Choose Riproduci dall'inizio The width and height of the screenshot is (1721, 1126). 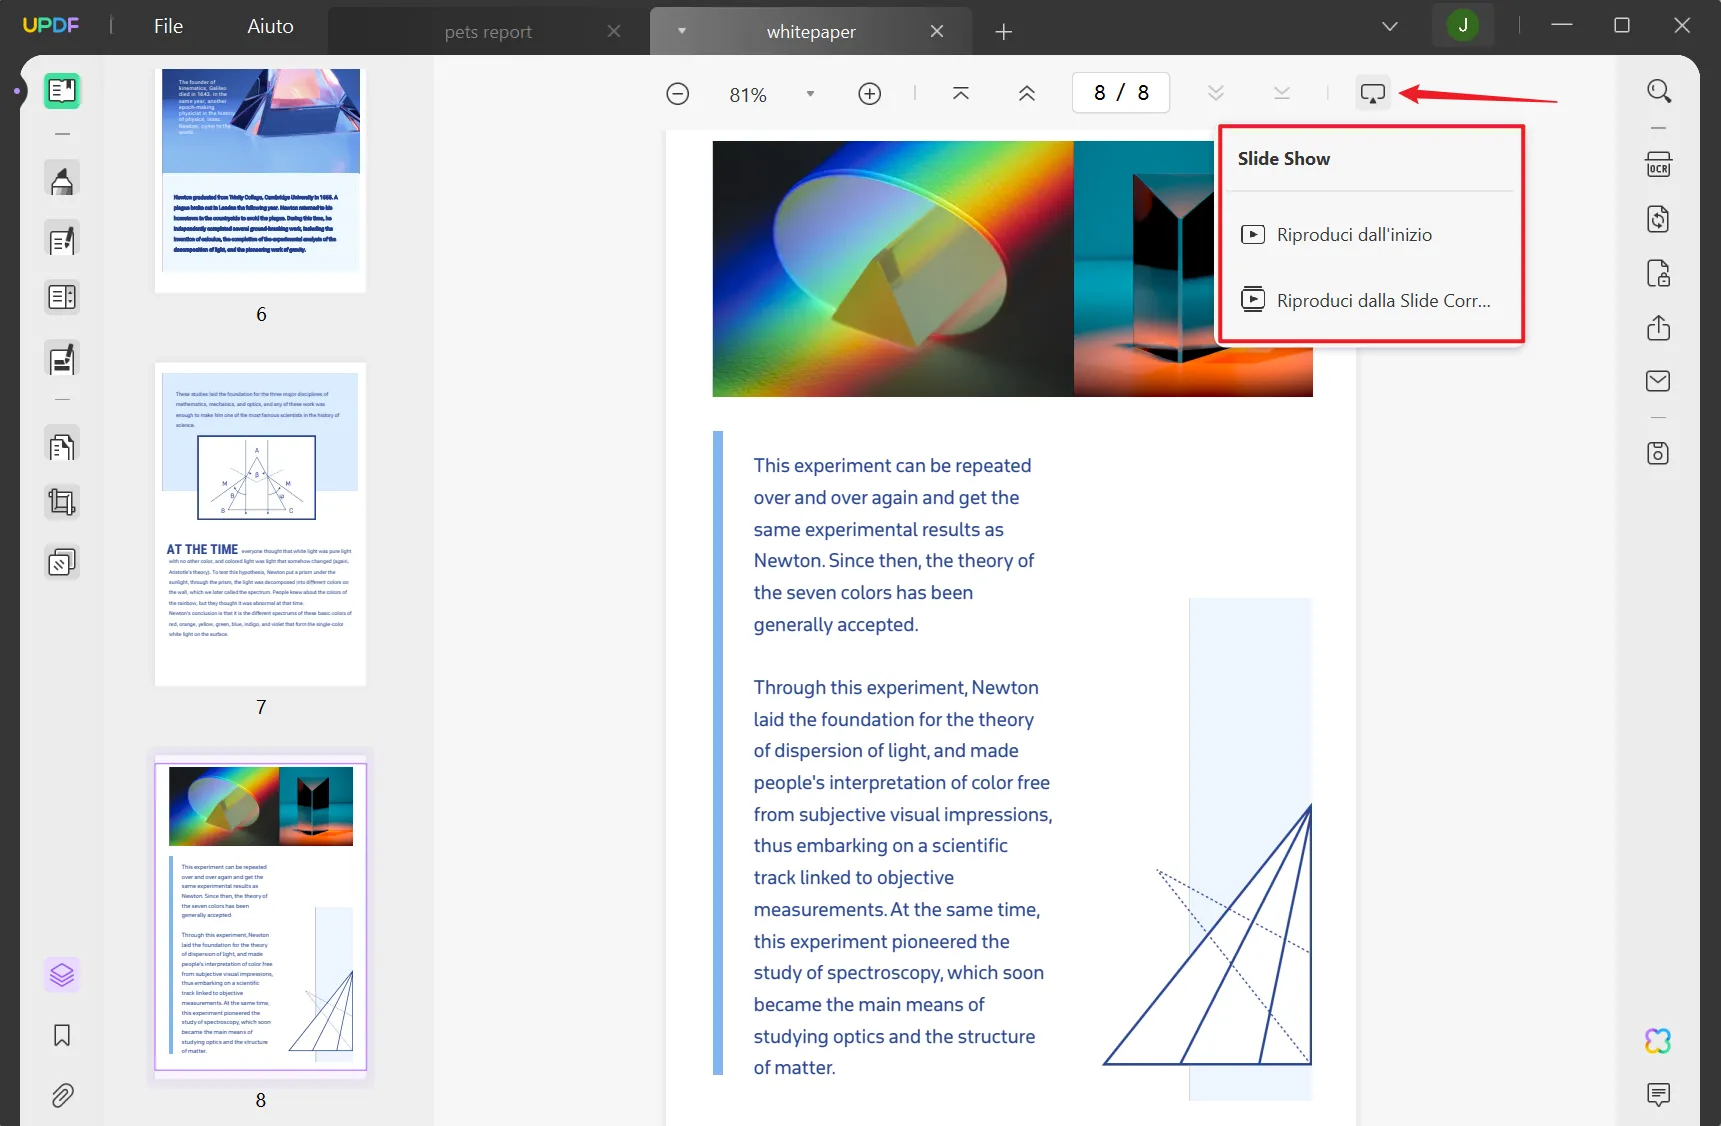click(x=1370, y=235)
